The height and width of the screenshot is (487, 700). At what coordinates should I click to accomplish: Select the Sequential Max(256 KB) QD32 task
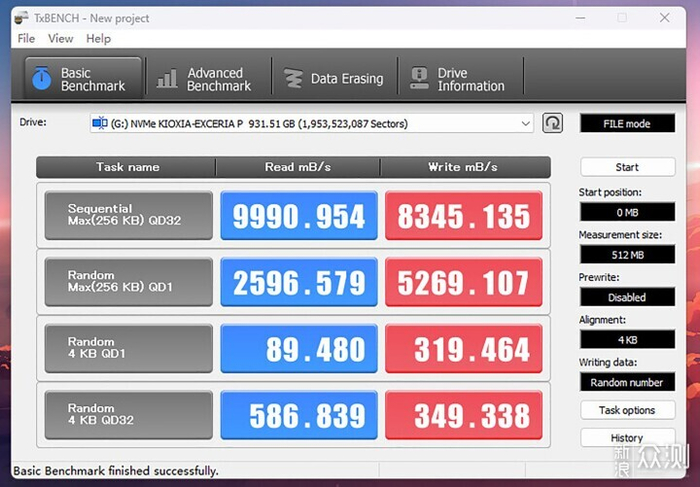[x=129, y=215]
